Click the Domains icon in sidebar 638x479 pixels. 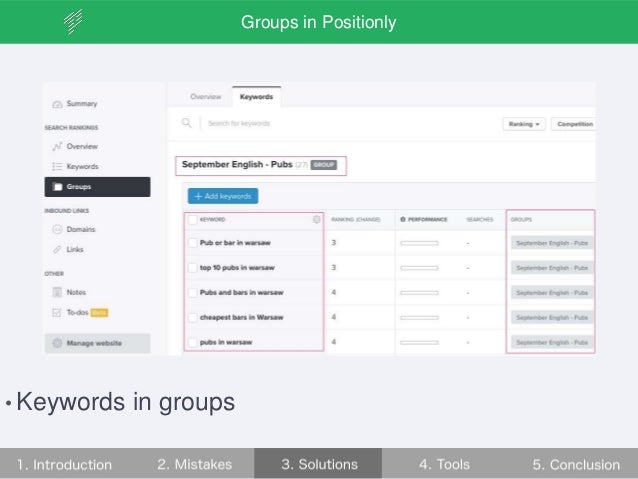coord(57,230)
